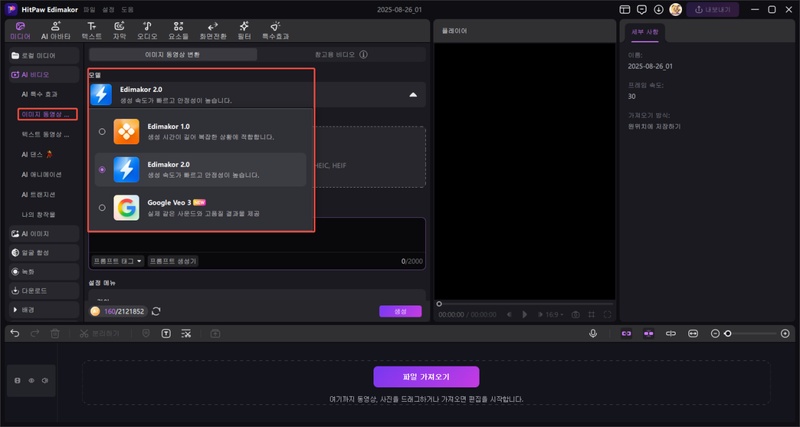The image size is (800, 427).
Task: Open the 도움 menu
Action: 127,10
